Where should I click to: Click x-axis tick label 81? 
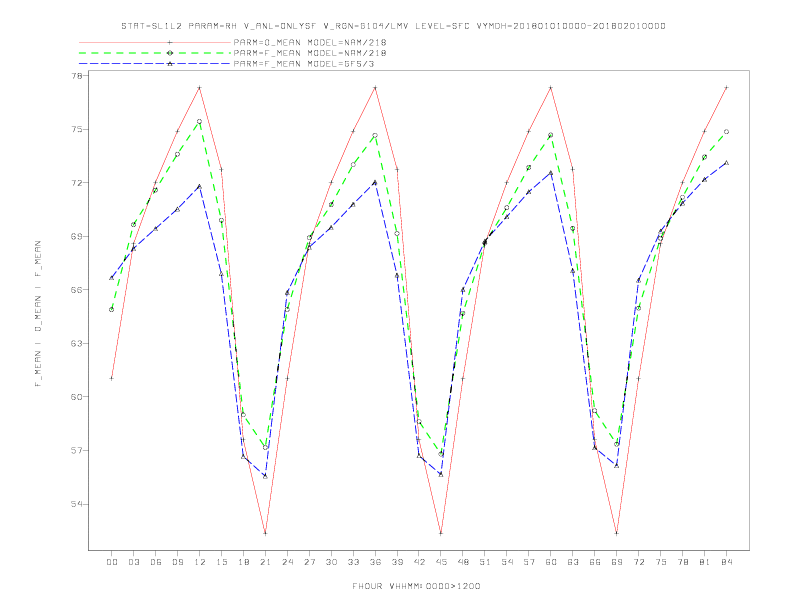pos(705,562)
